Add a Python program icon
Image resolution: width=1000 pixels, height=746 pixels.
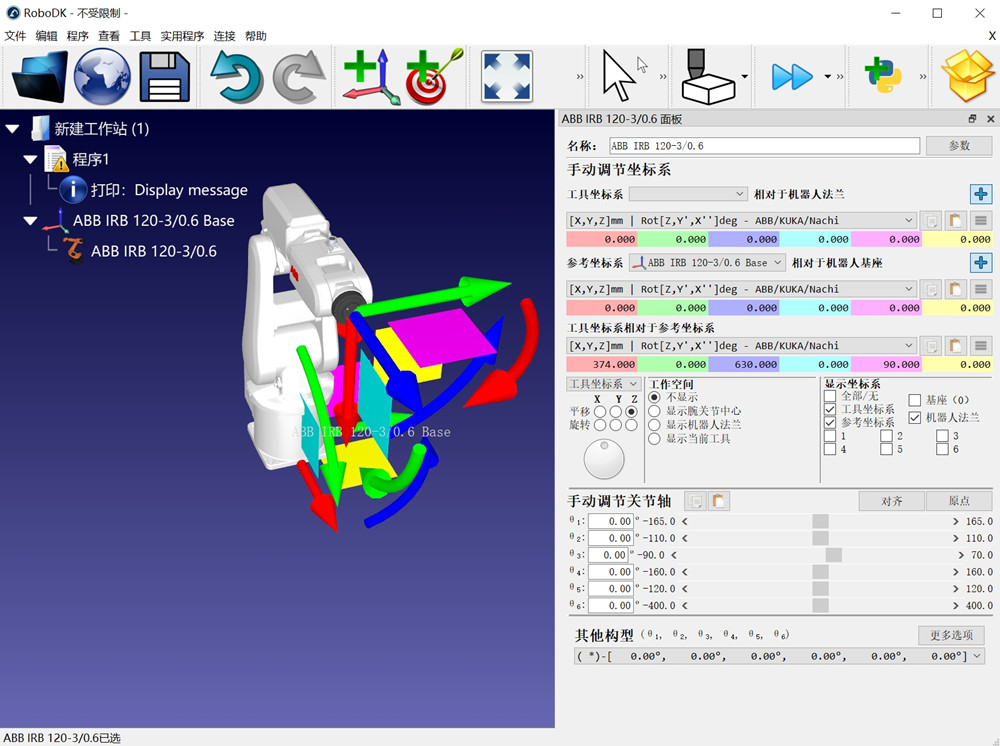[883, 75]
